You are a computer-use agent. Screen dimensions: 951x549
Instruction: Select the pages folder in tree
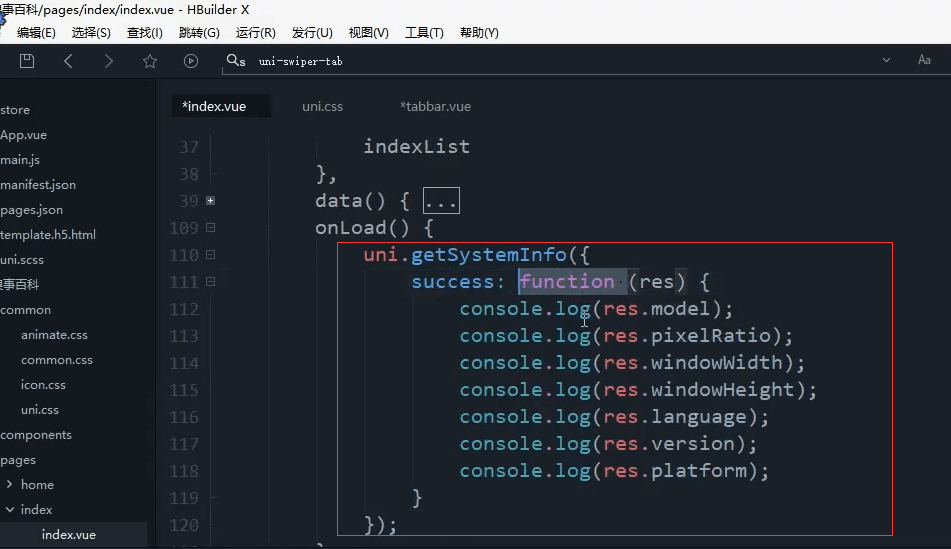[x=18, y=460]
